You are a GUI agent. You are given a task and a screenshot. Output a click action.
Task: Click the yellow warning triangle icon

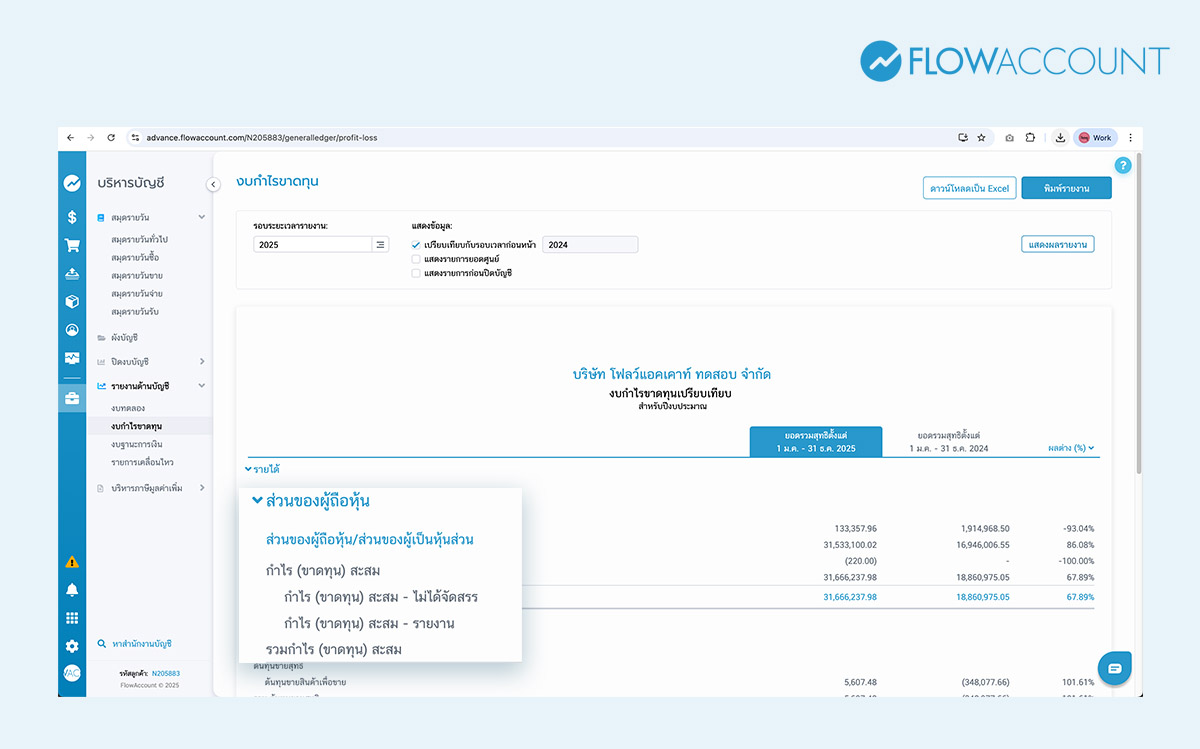[x=72, y=562]
